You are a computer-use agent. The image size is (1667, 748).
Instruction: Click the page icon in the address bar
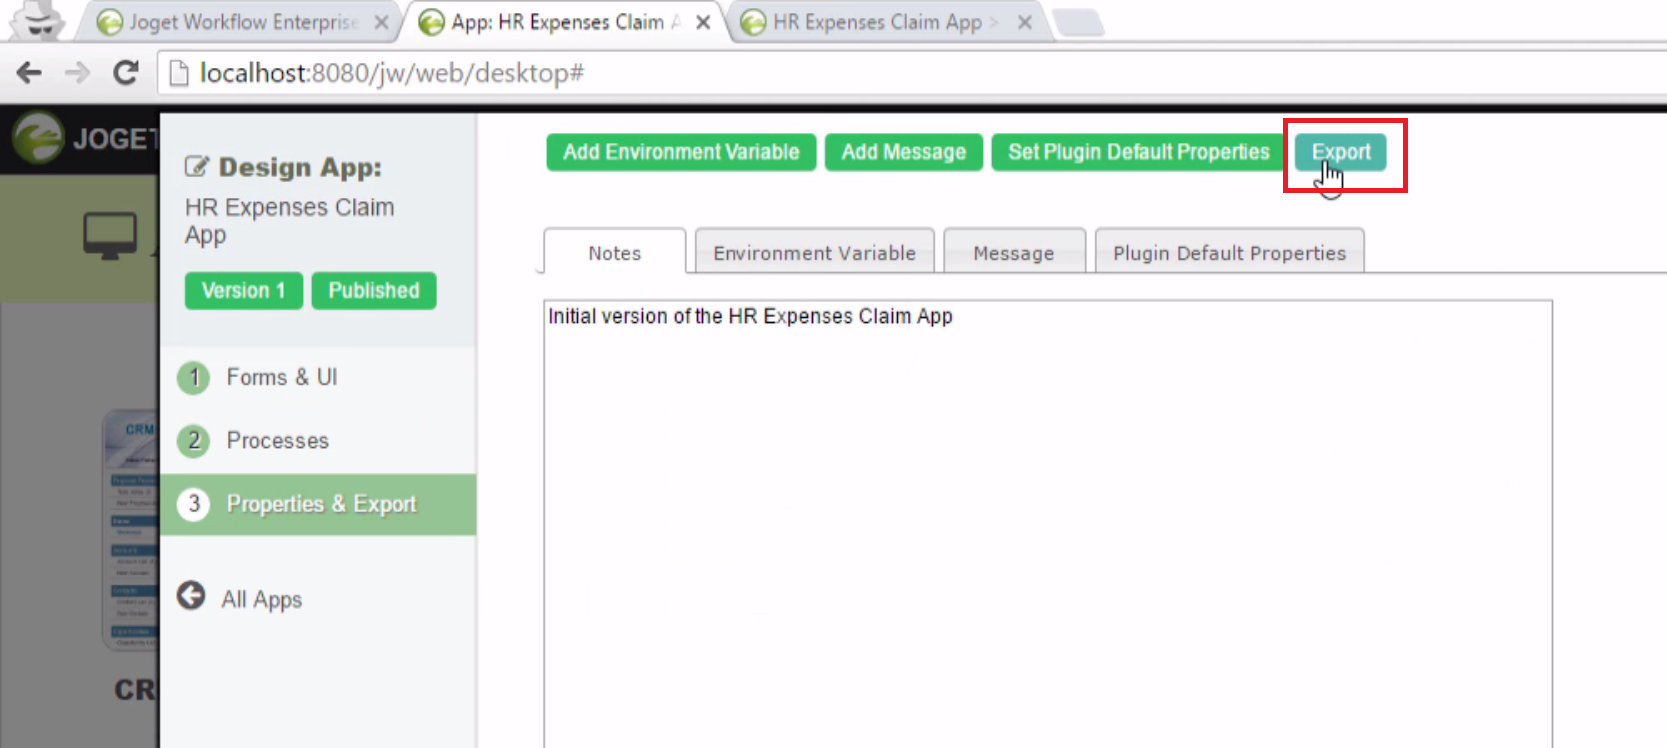pos(179,73)
